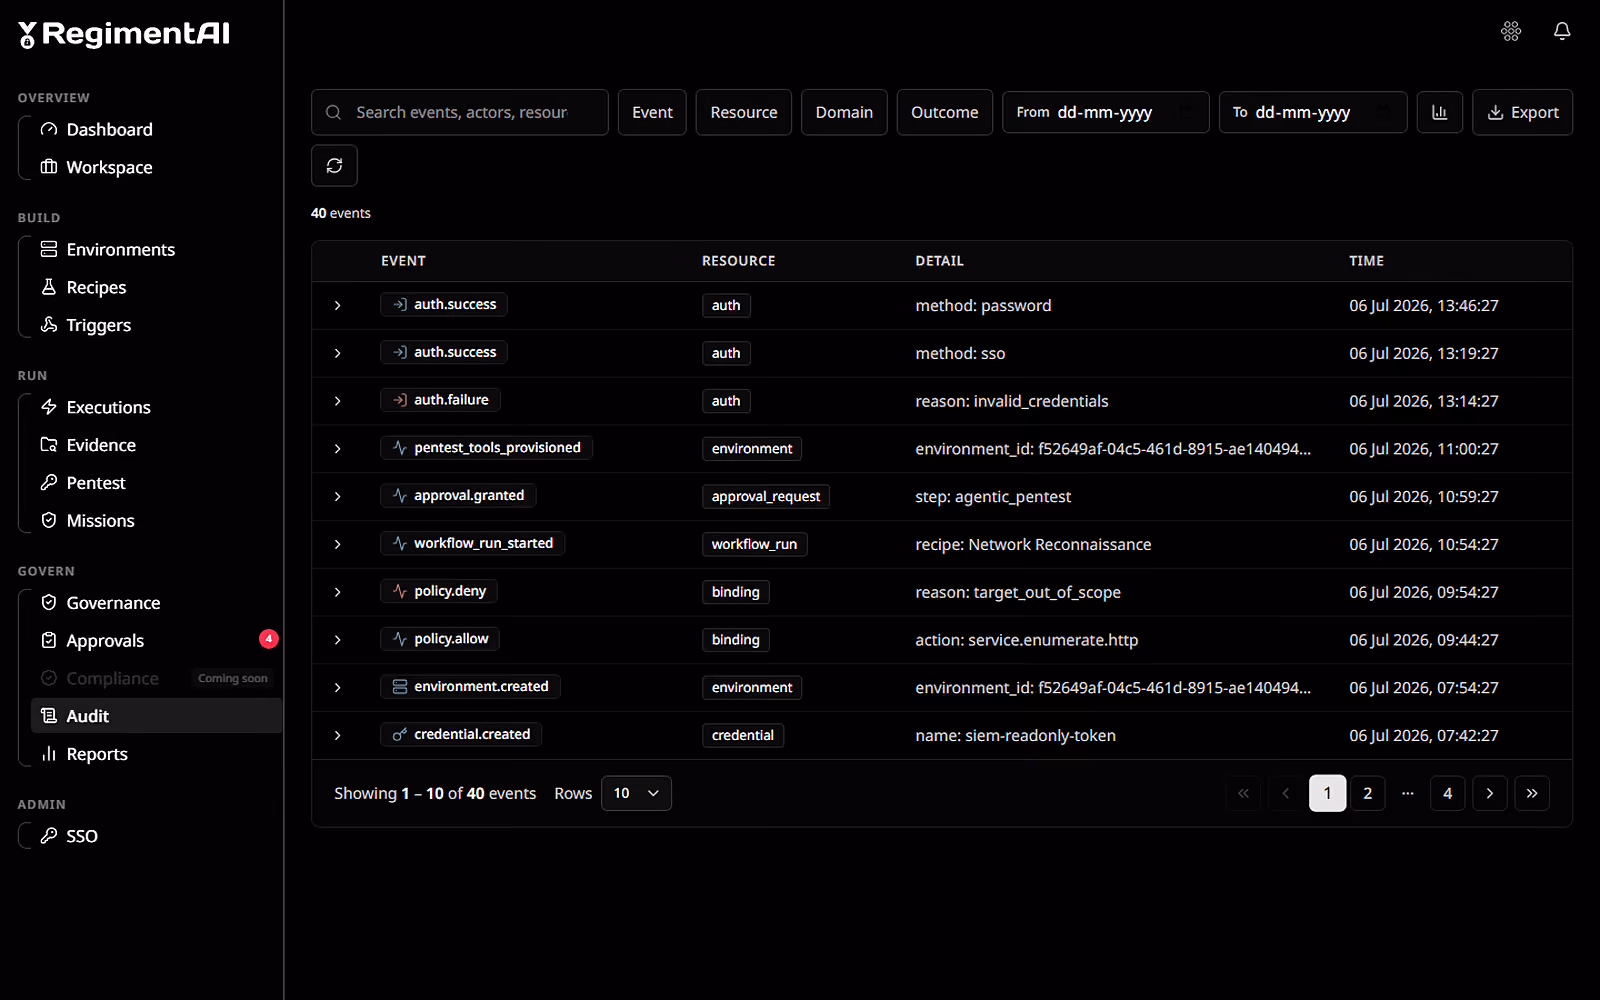Click the notifications bell icon
The image size is (1600, 1000).
coord(1562,32)
